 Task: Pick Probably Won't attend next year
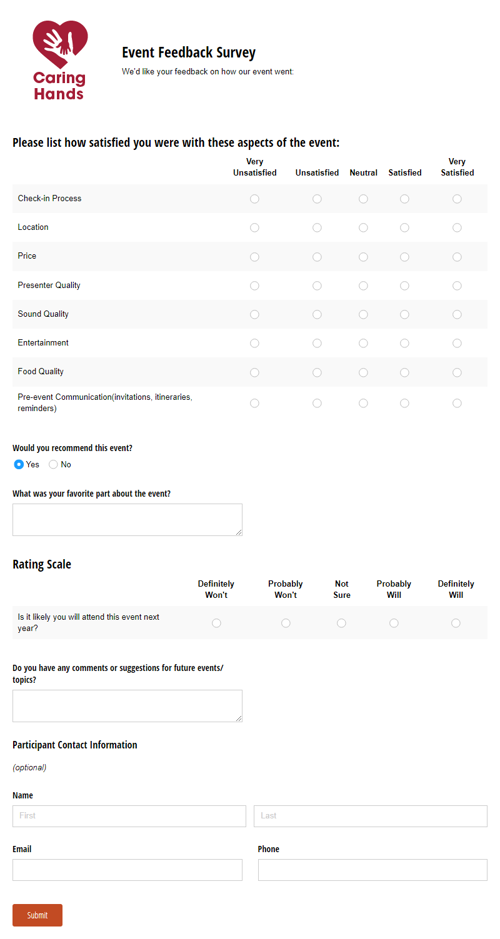(x=286, y=623)
